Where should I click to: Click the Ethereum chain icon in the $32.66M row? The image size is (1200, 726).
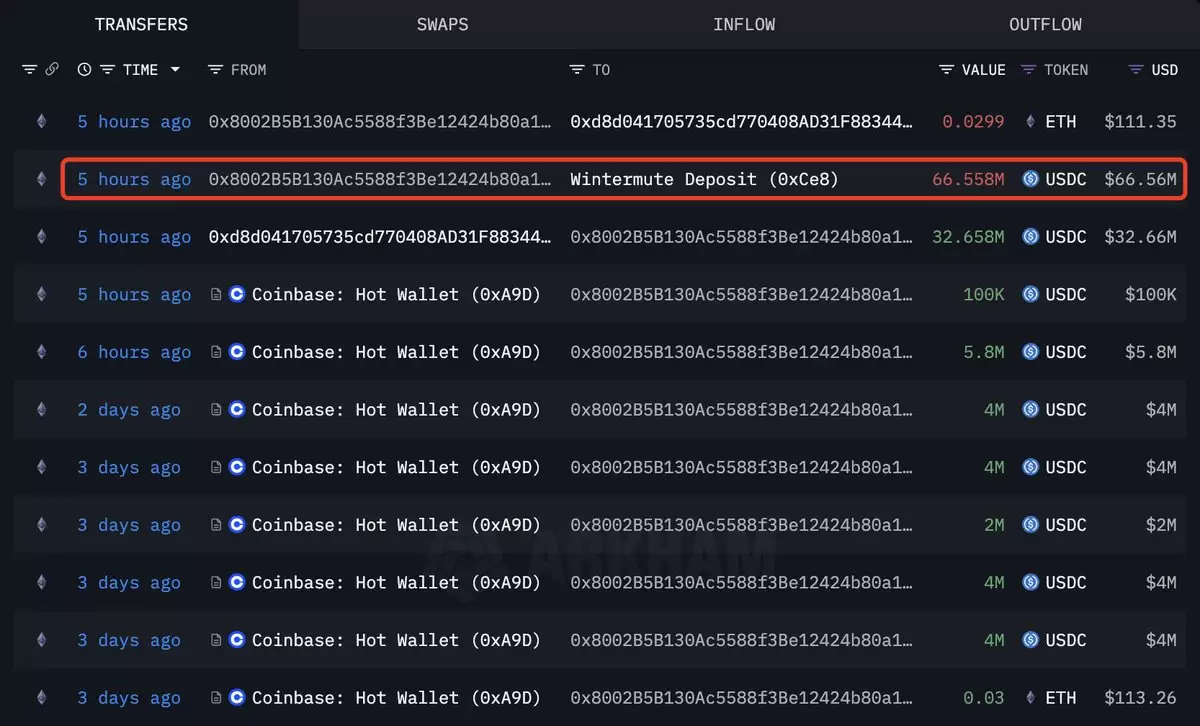pos(41,237)
